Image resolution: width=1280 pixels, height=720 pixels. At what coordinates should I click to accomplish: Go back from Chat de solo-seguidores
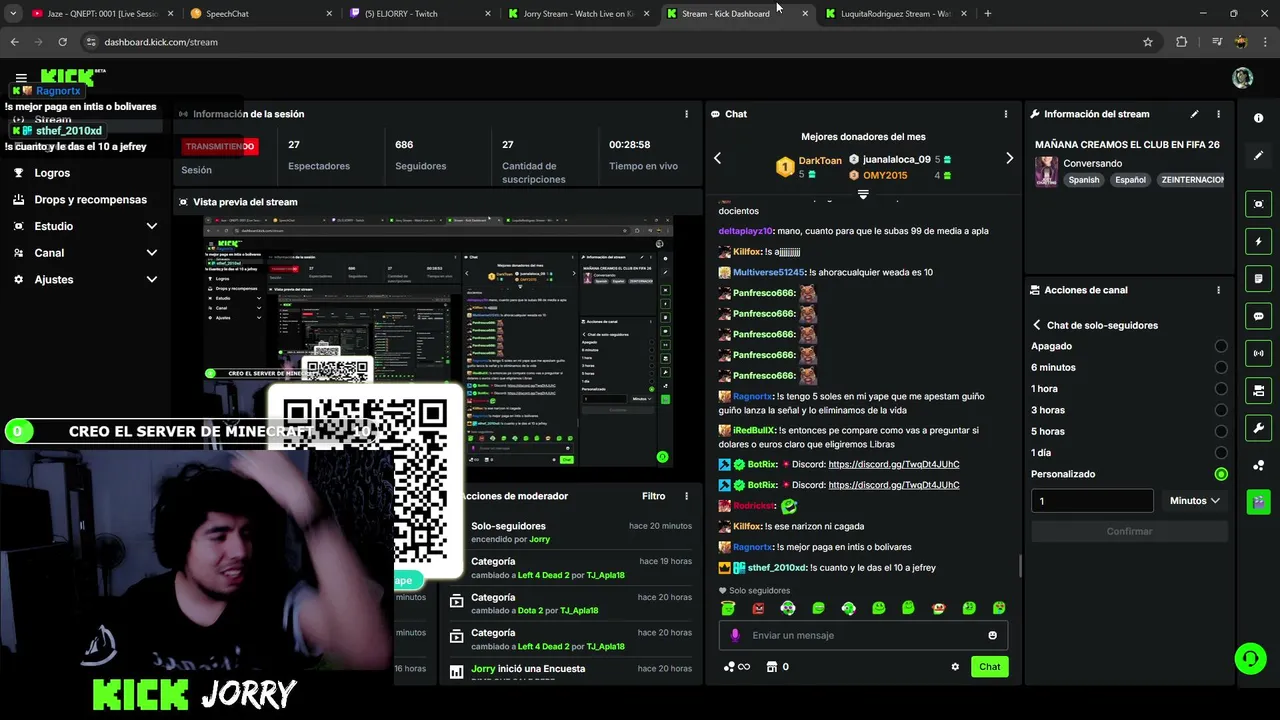1037,325
